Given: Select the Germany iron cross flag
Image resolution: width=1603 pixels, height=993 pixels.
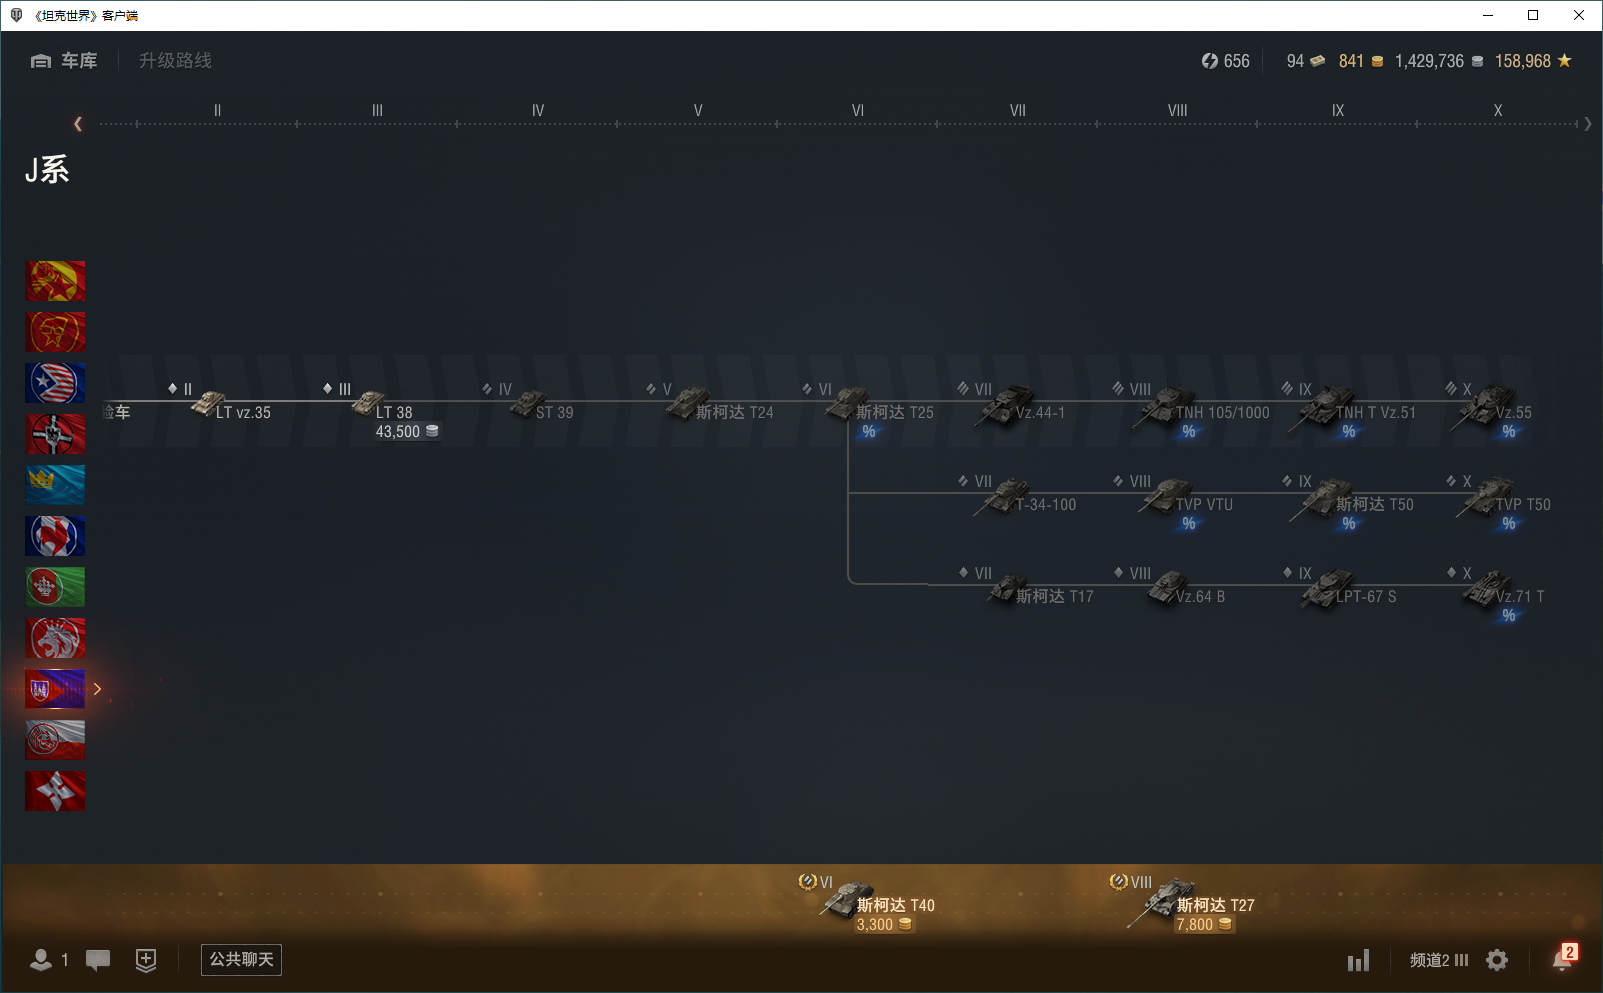Looking at the screenshot, I should pos(55,434).
